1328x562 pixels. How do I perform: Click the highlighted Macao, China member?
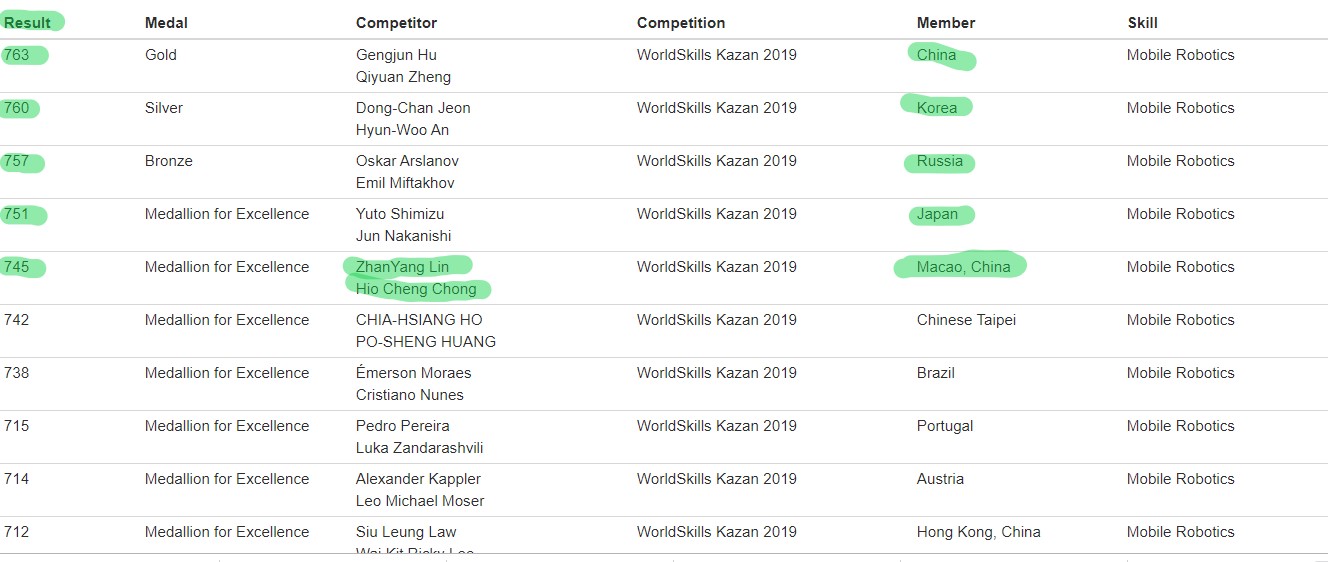pyautogui.click(x=963, y=267)
